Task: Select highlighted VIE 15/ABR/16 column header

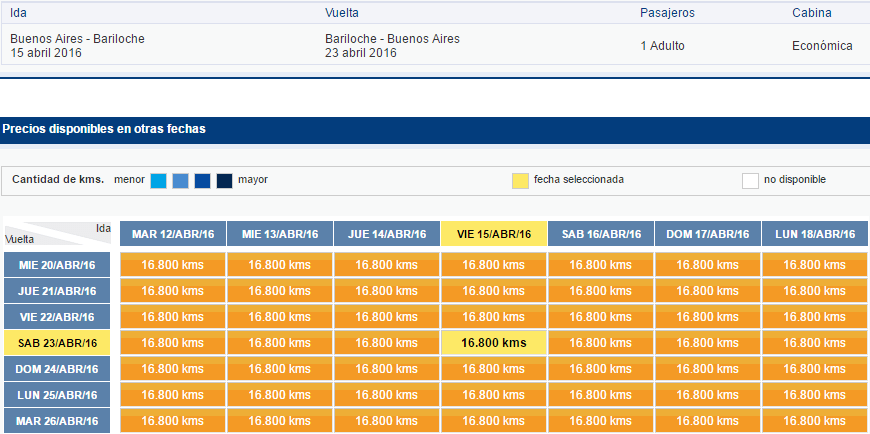Action: [494, 234]
